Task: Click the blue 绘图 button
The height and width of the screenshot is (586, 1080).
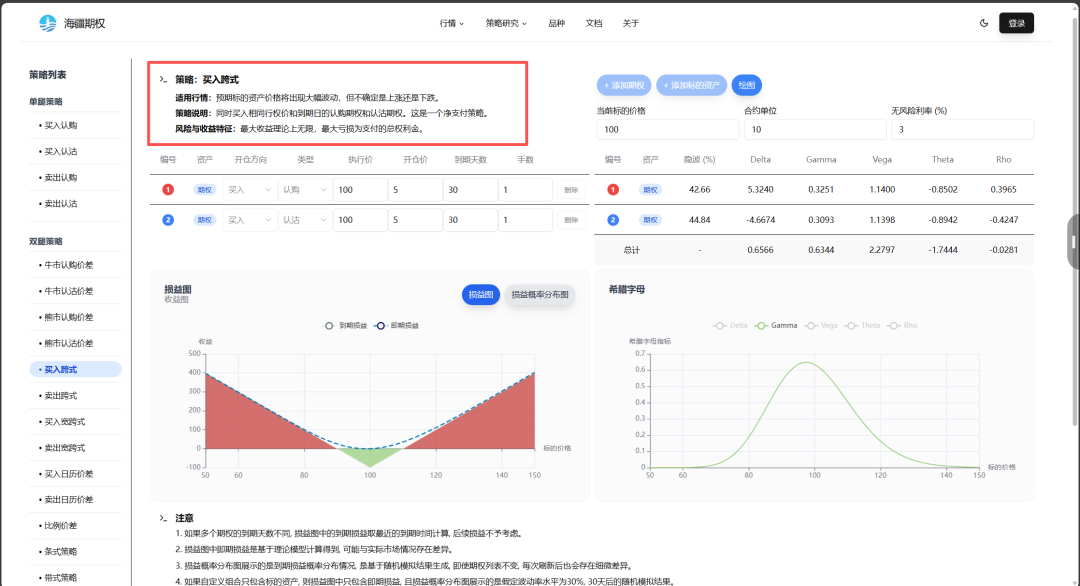Action: (x=746, y=85)
